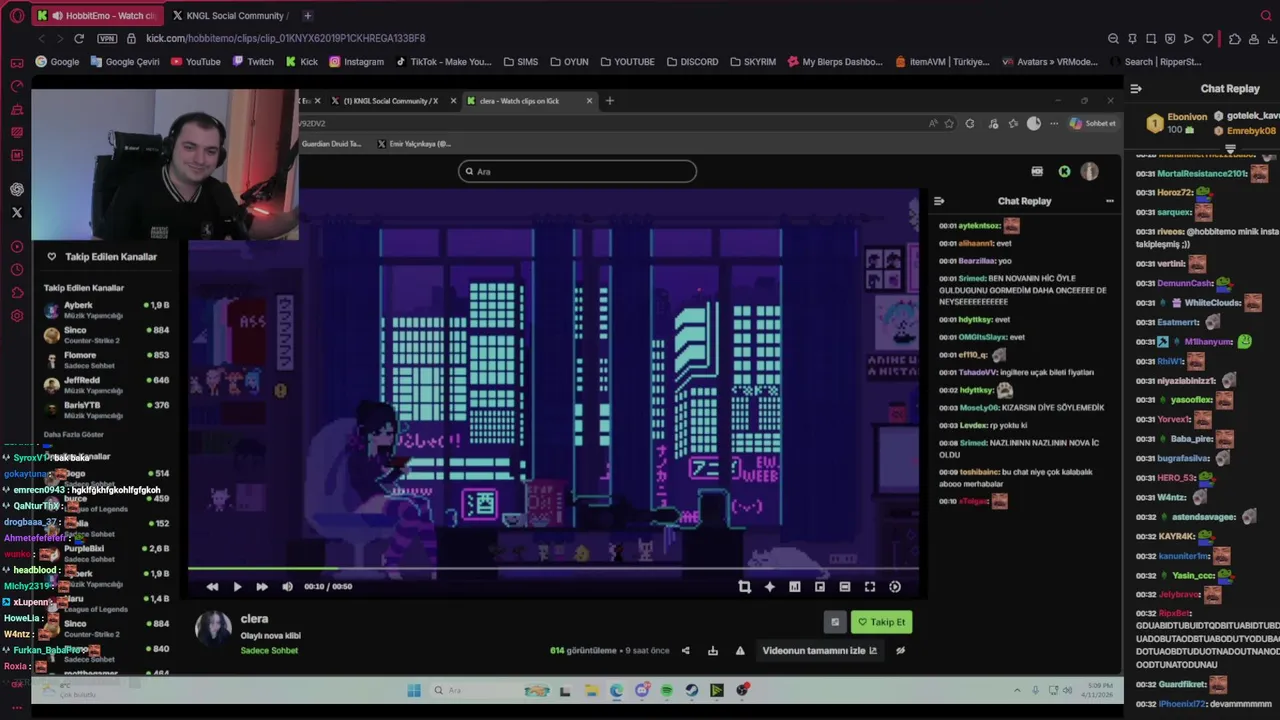The height and width of the screenshot is (720, 1280).
Task: Play the clip with the play button
Action: click(237, 587)
